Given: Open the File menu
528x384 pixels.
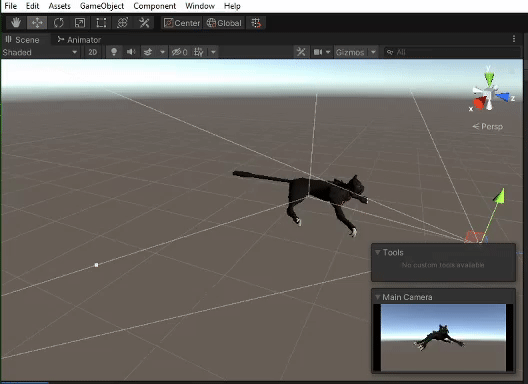Looking at the screenshot, I should [10, 6].
